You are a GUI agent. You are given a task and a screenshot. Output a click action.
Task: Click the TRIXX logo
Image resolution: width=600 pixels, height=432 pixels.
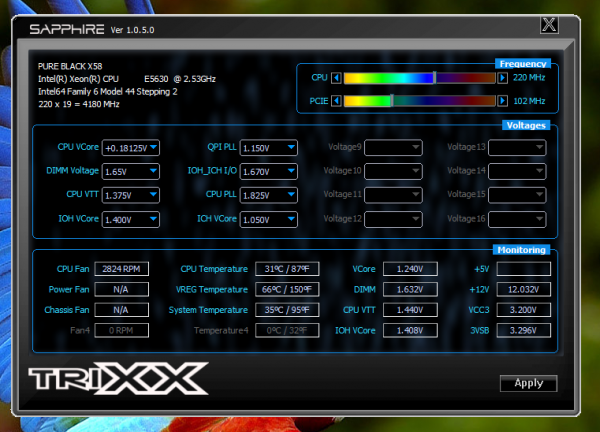tap(119, 378)
